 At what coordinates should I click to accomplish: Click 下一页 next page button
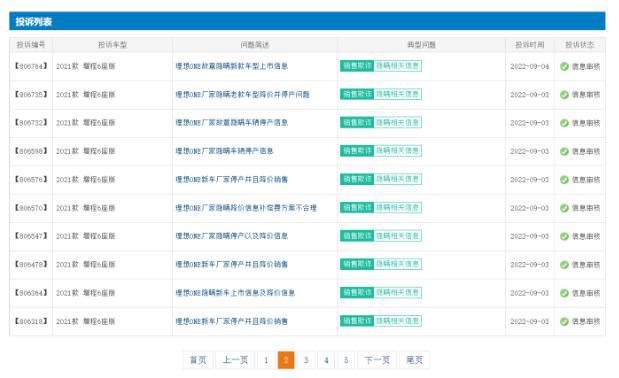coord(377,360)
